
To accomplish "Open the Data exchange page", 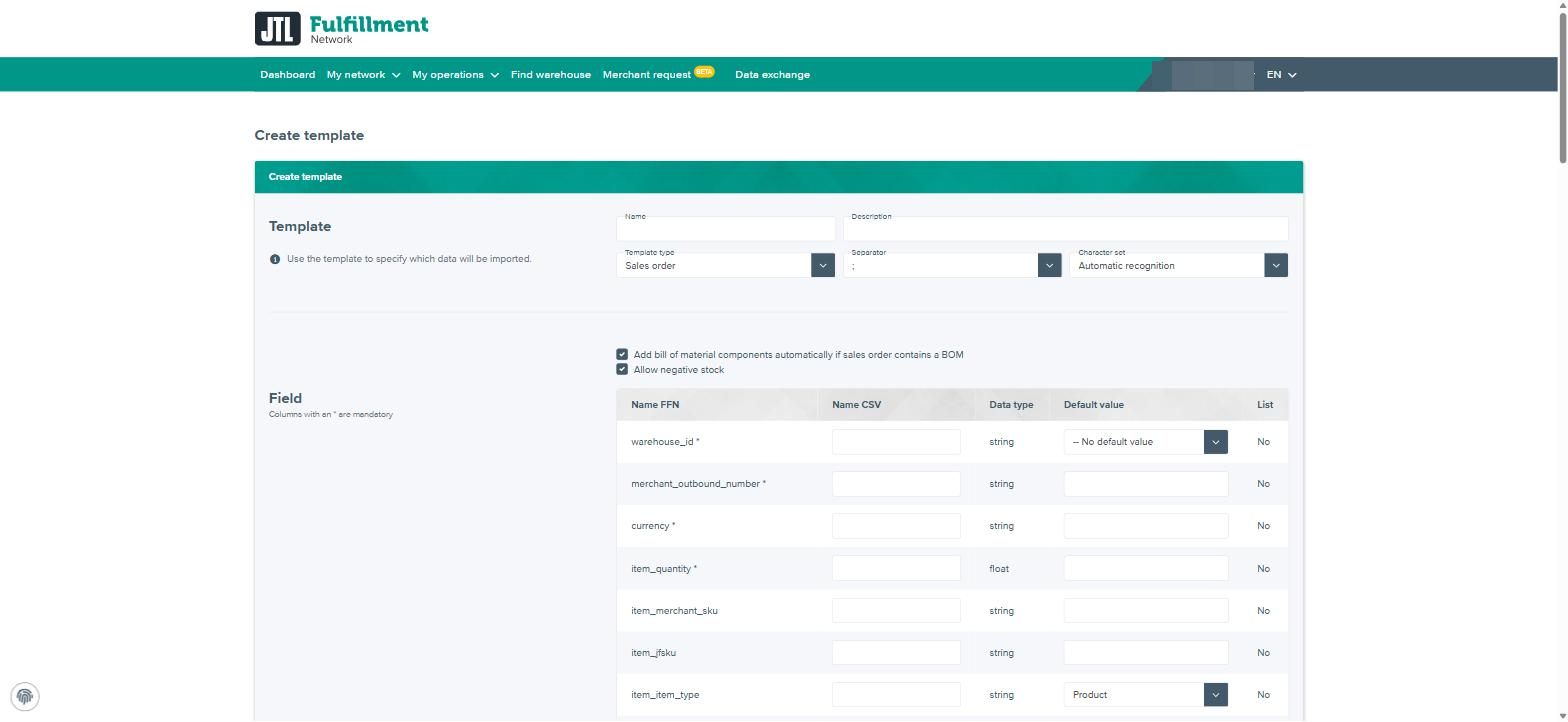I will tap(772, 75).
